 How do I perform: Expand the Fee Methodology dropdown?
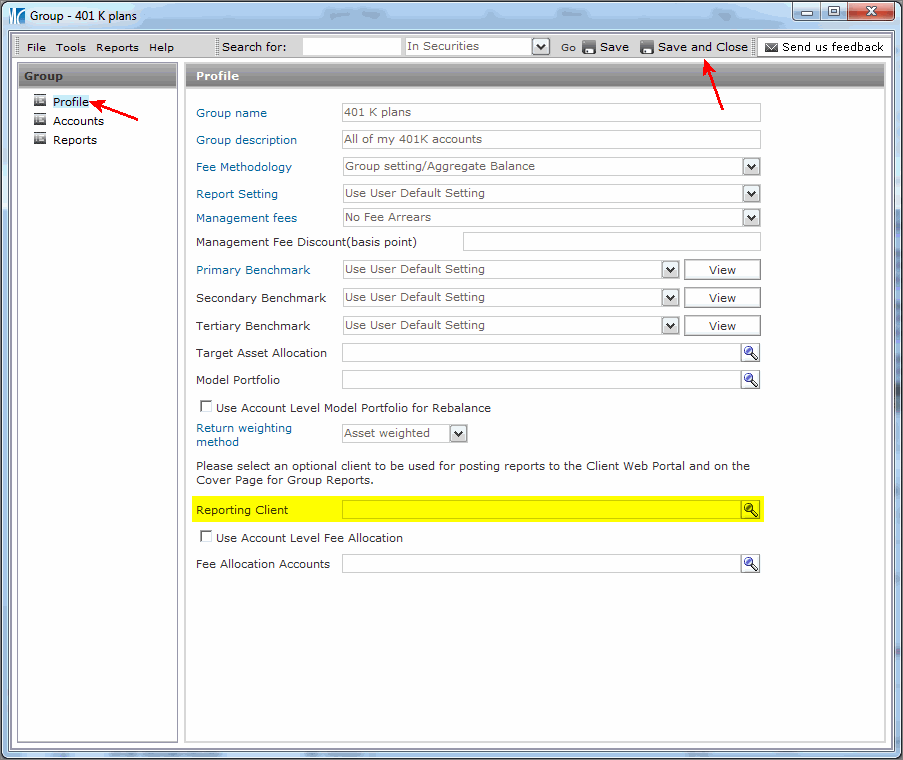point(751,167)
